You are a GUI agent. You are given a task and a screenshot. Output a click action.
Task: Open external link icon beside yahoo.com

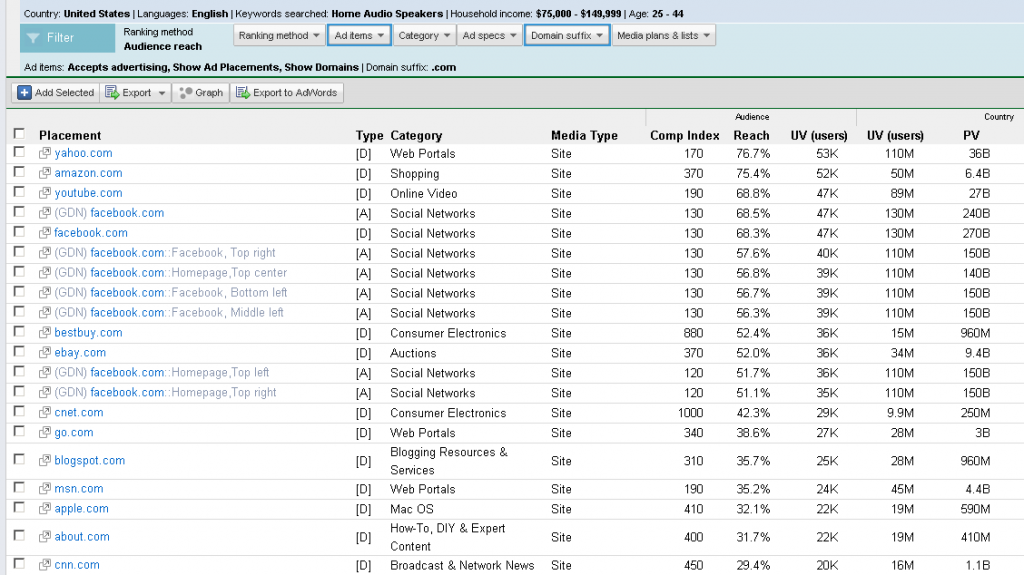coord(44,153)
